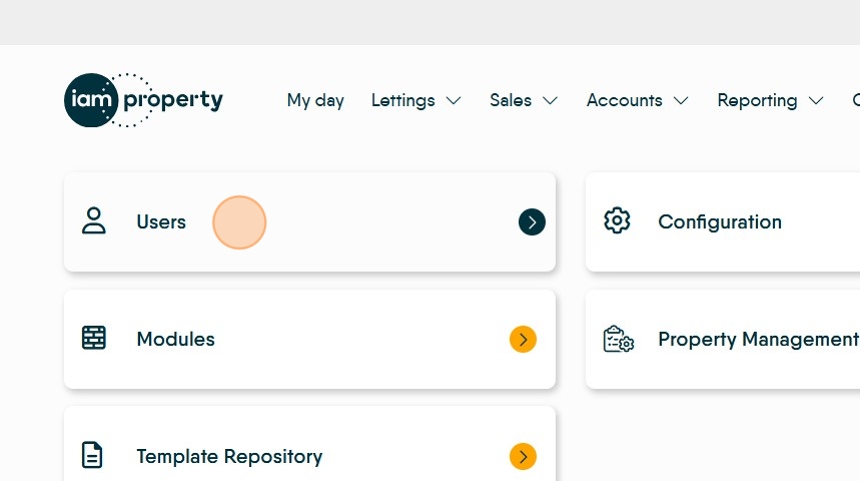Expand the Sales dropdown chevron
The image size is (860, 481).
click(x=550, y=101)
